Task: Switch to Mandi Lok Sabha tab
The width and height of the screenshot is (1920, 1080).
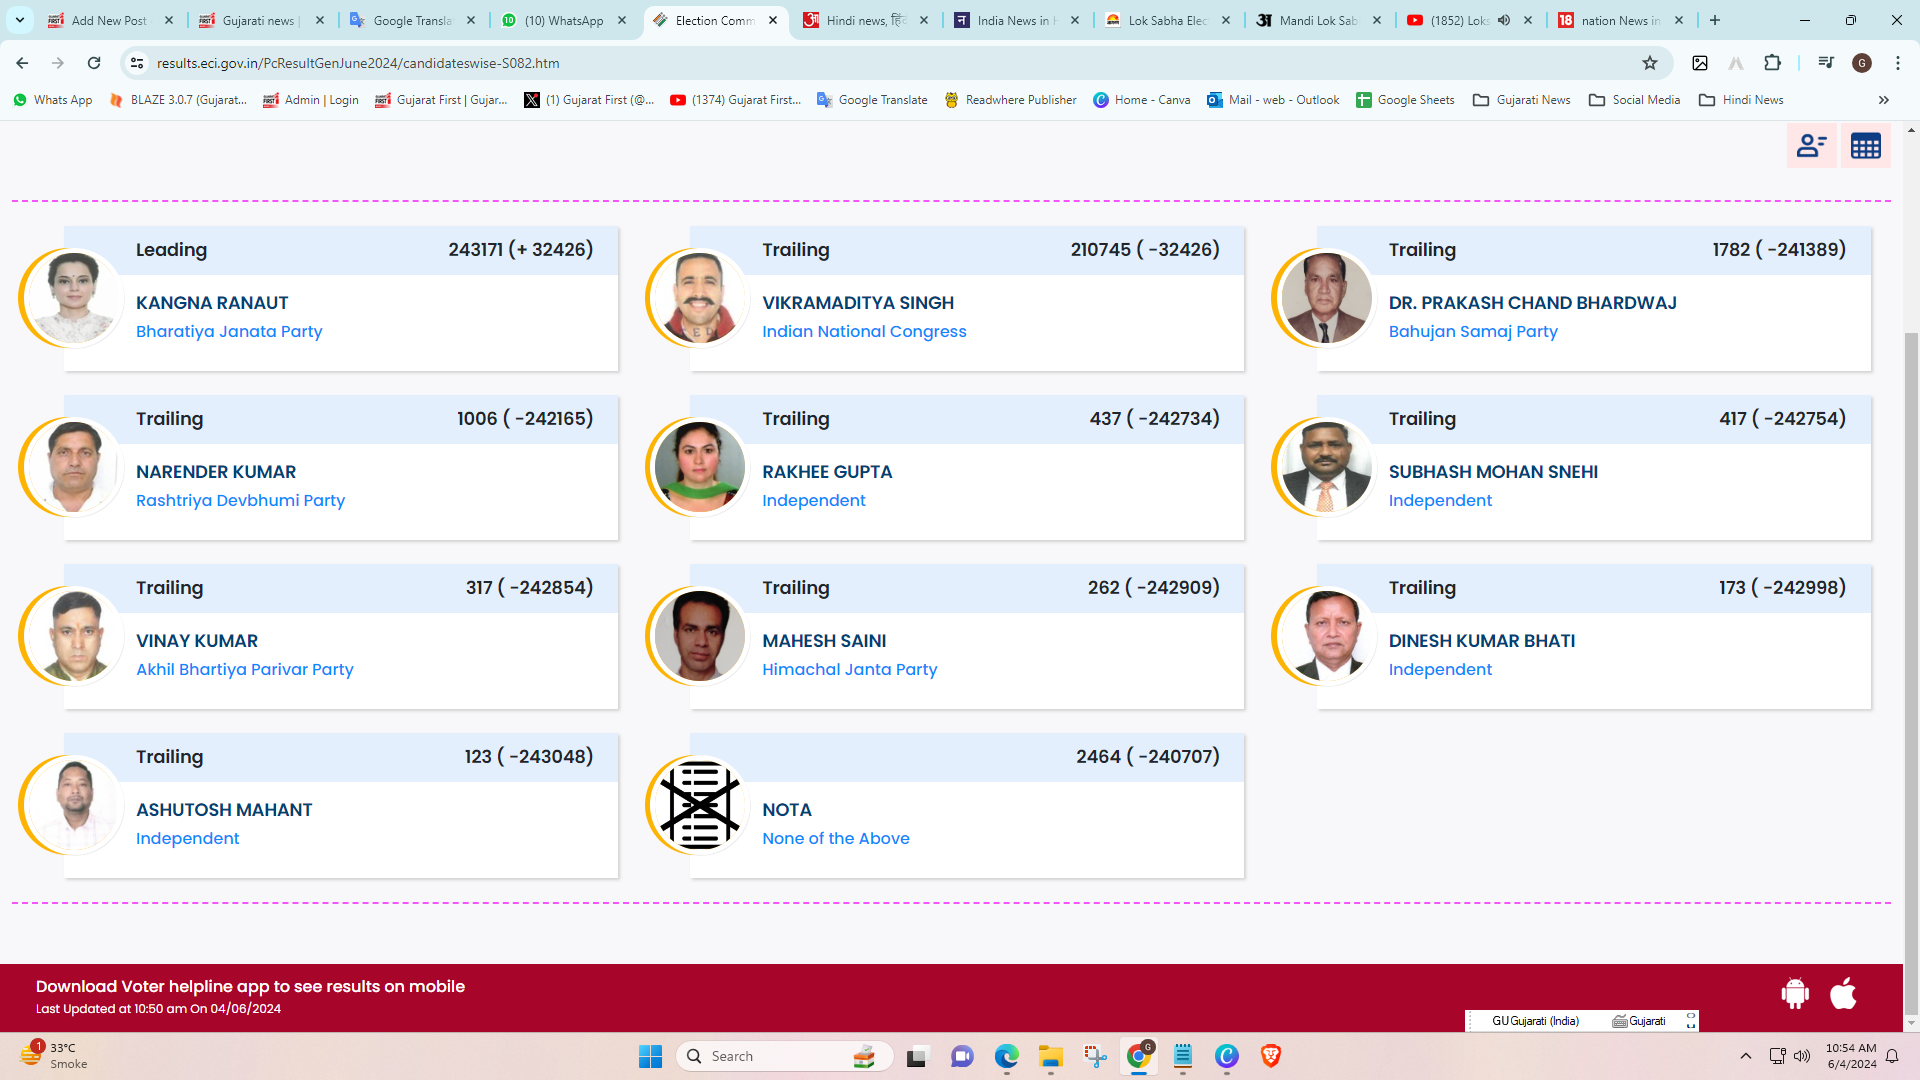Action: 1317,20
